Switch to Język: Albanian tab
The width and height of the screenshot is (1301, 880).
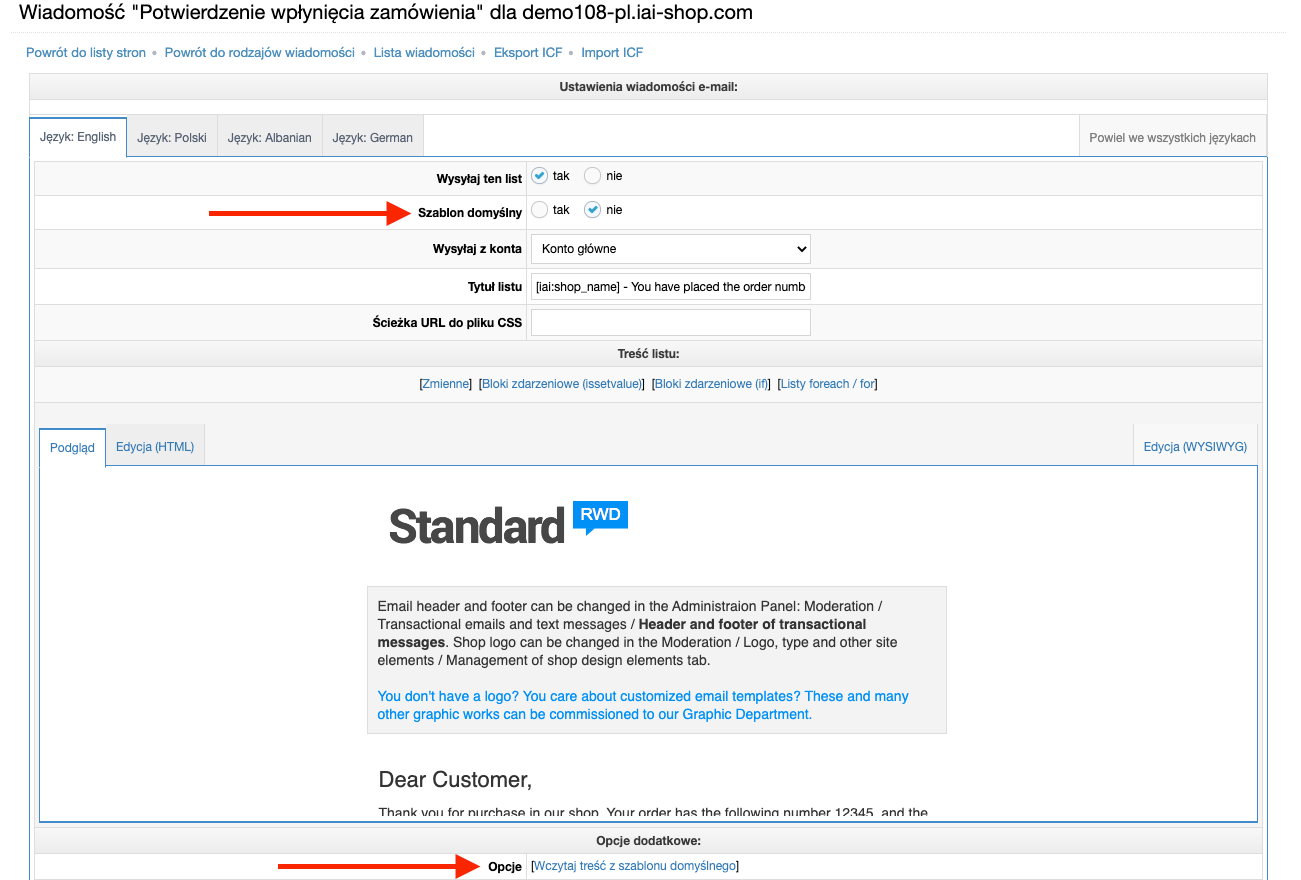pos(269,138)
